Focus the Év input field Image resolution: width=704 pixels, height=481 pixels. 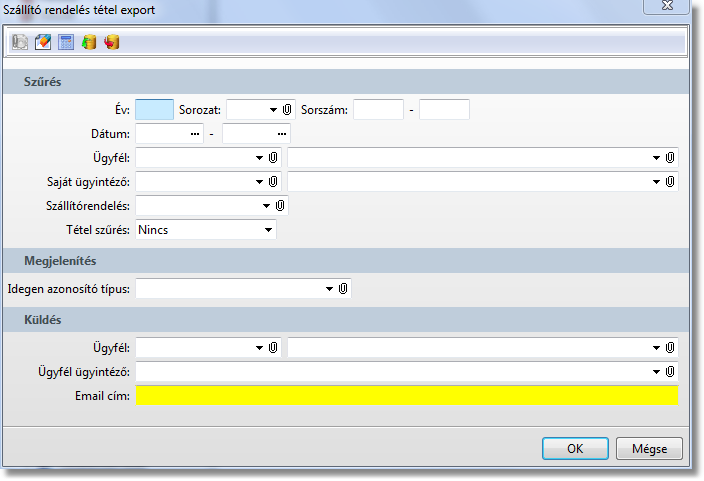pyautogui.click(x=154, y=110)
